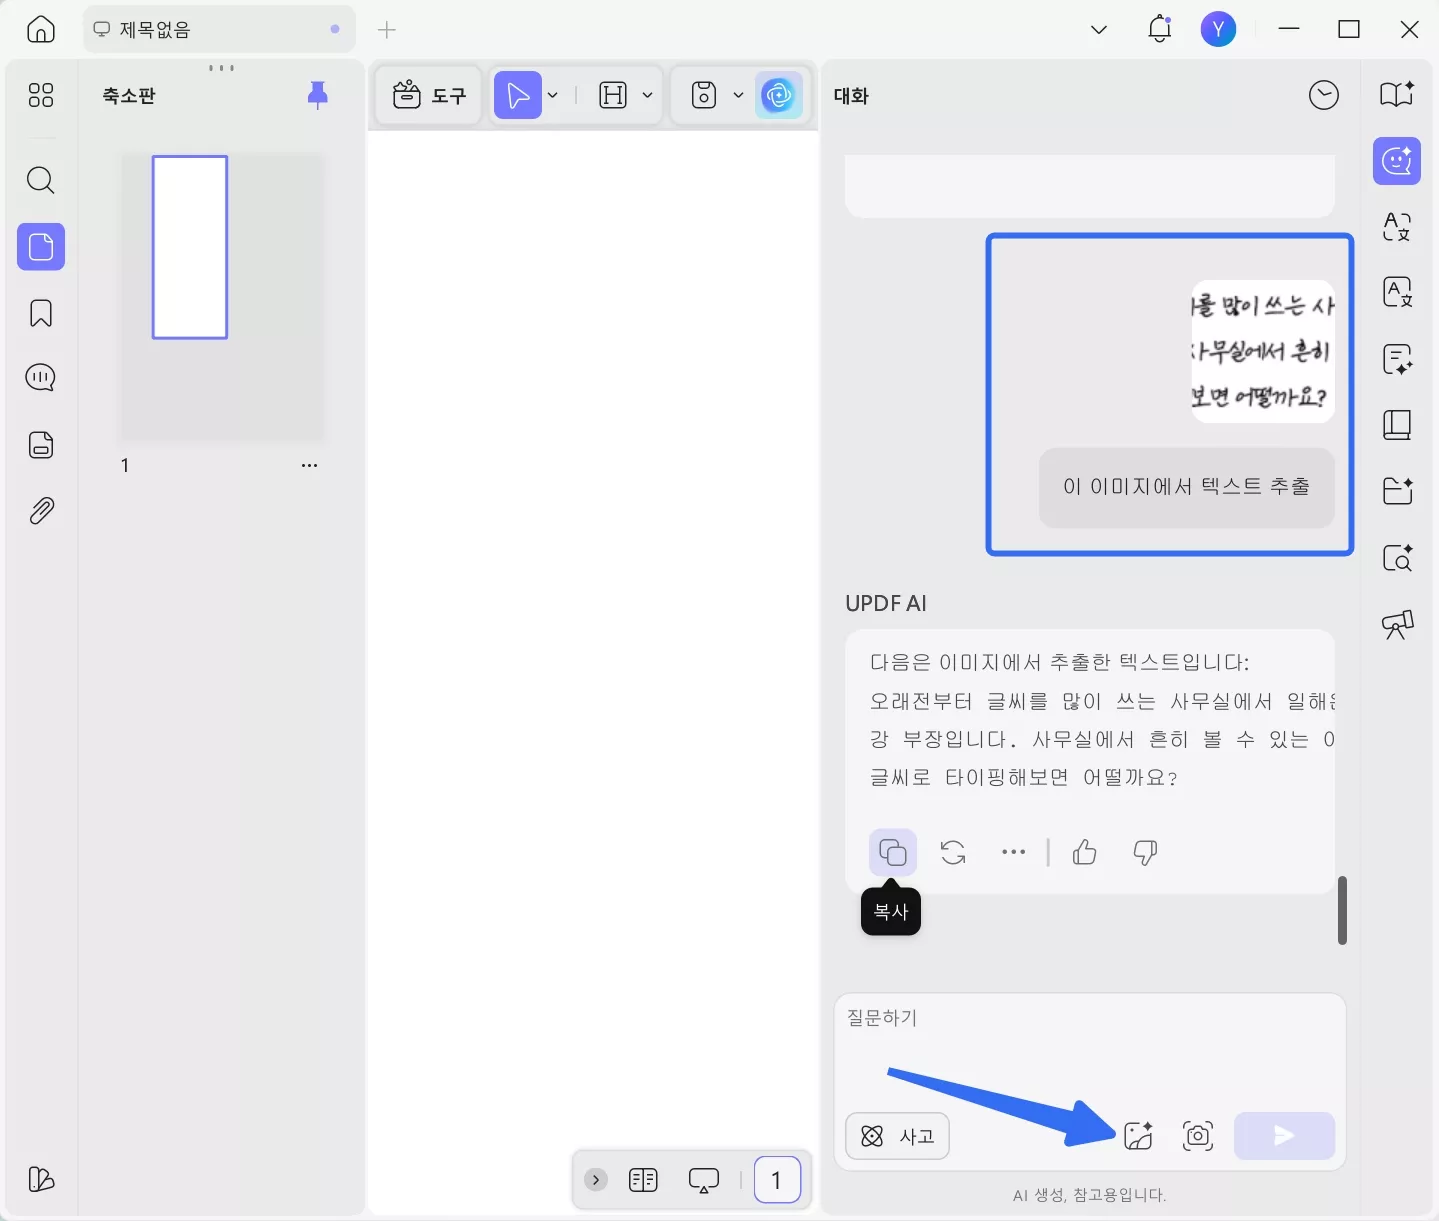Take a screenshot using the camera icon
This screenshot has width=1439, height=1221.
(1197, 1136)
